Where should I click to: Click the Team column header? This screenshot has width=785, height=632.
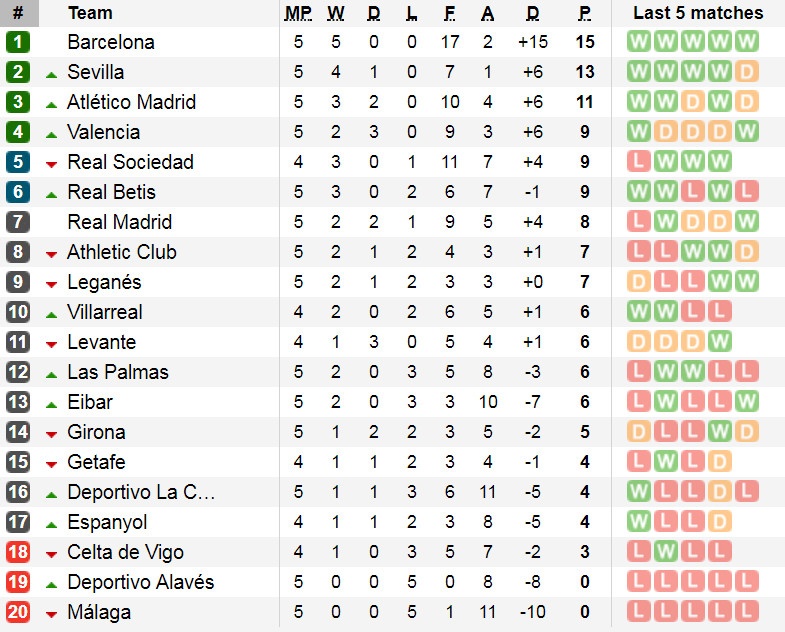90,13
